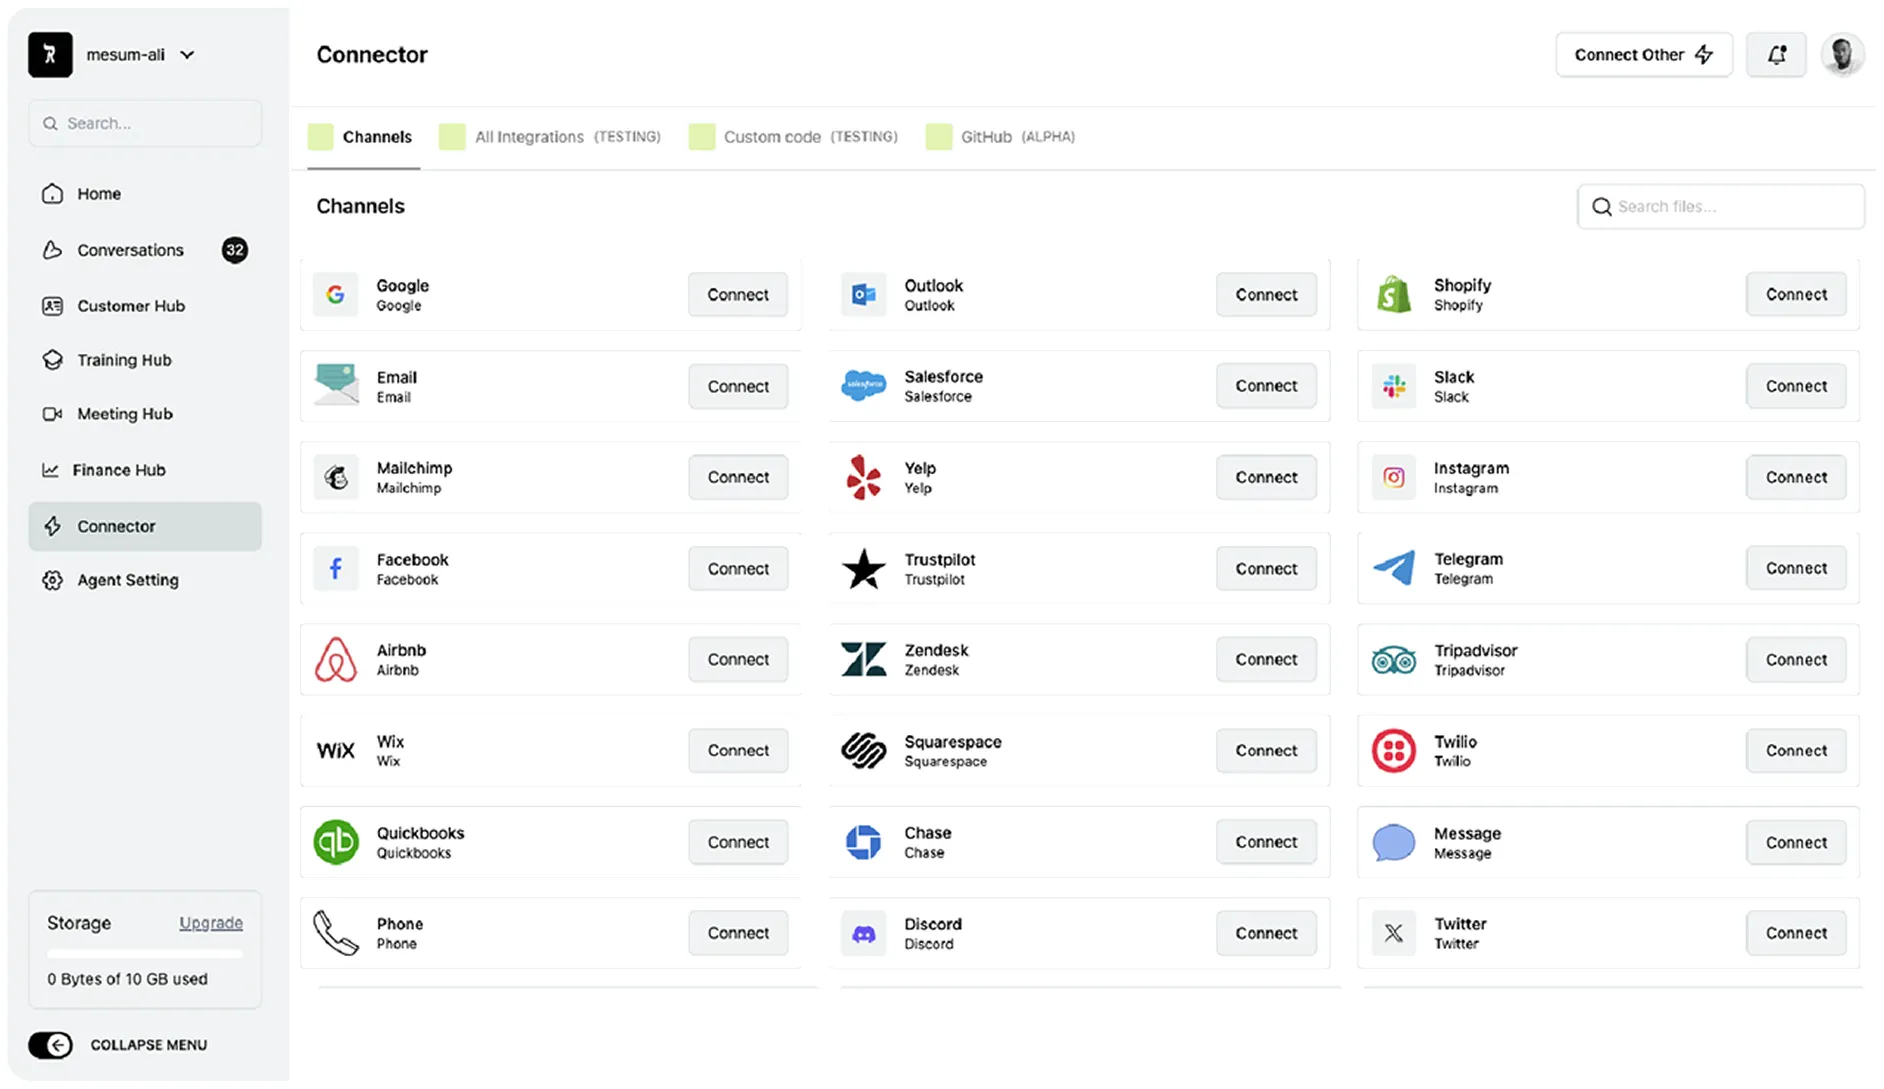Click Connect next to Trustpilot
The image size is (1884, 1089).
pos(1266,568)
